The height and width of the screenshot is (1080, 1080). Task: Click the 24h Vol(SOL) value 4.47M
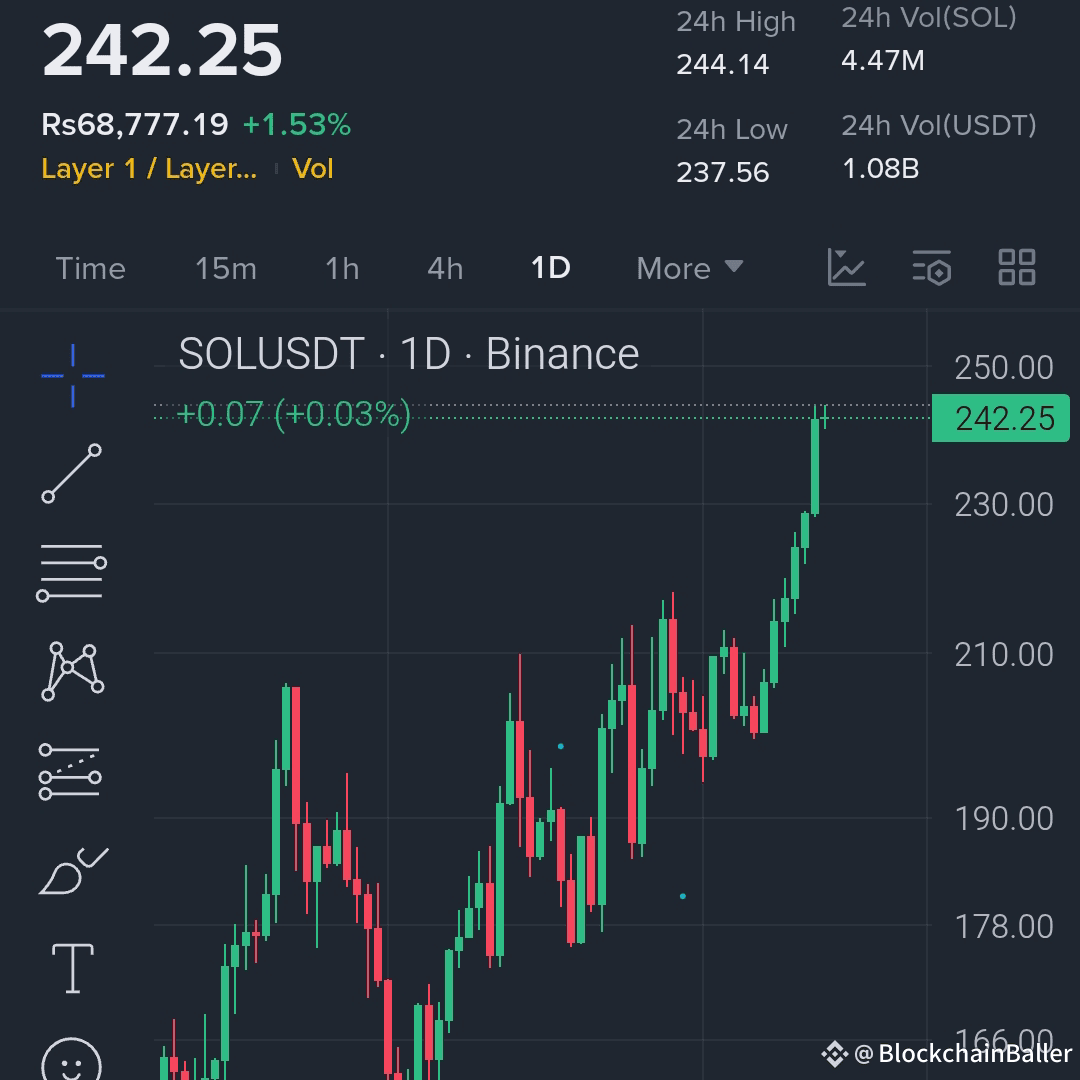tap(883, 61)
